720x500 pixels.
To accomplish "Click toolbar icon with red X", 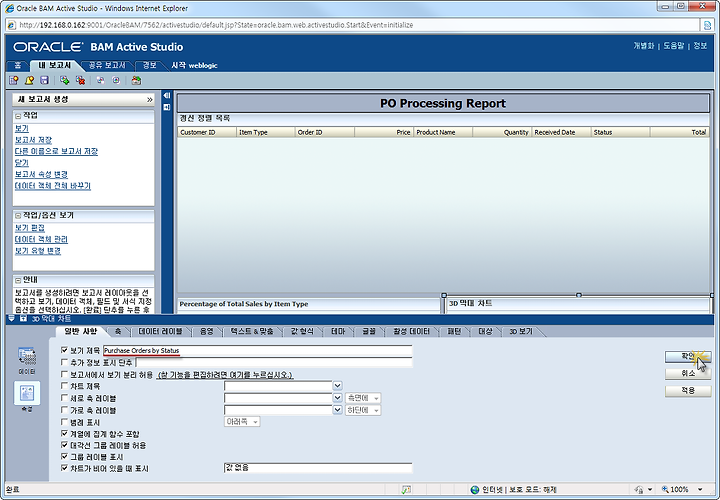I will tap(80, 80).
